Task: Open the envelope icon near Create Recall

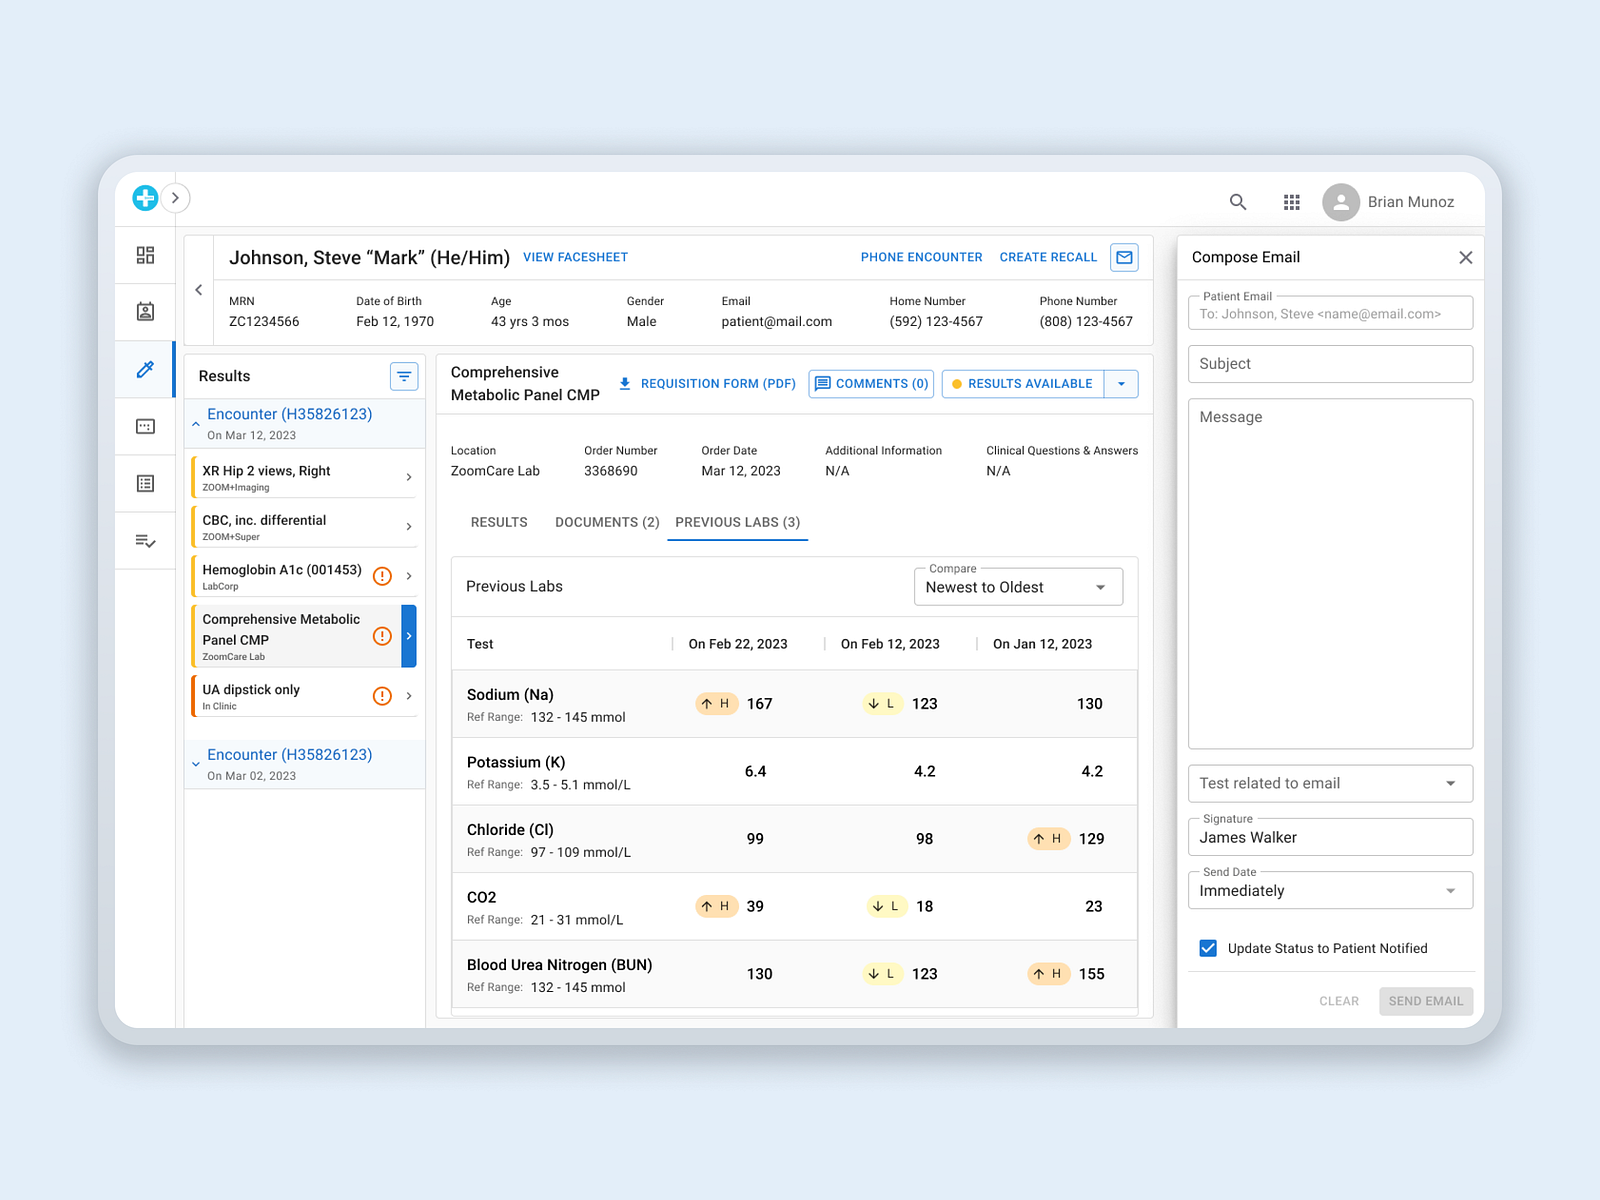Action: [x=1124, y=257]
